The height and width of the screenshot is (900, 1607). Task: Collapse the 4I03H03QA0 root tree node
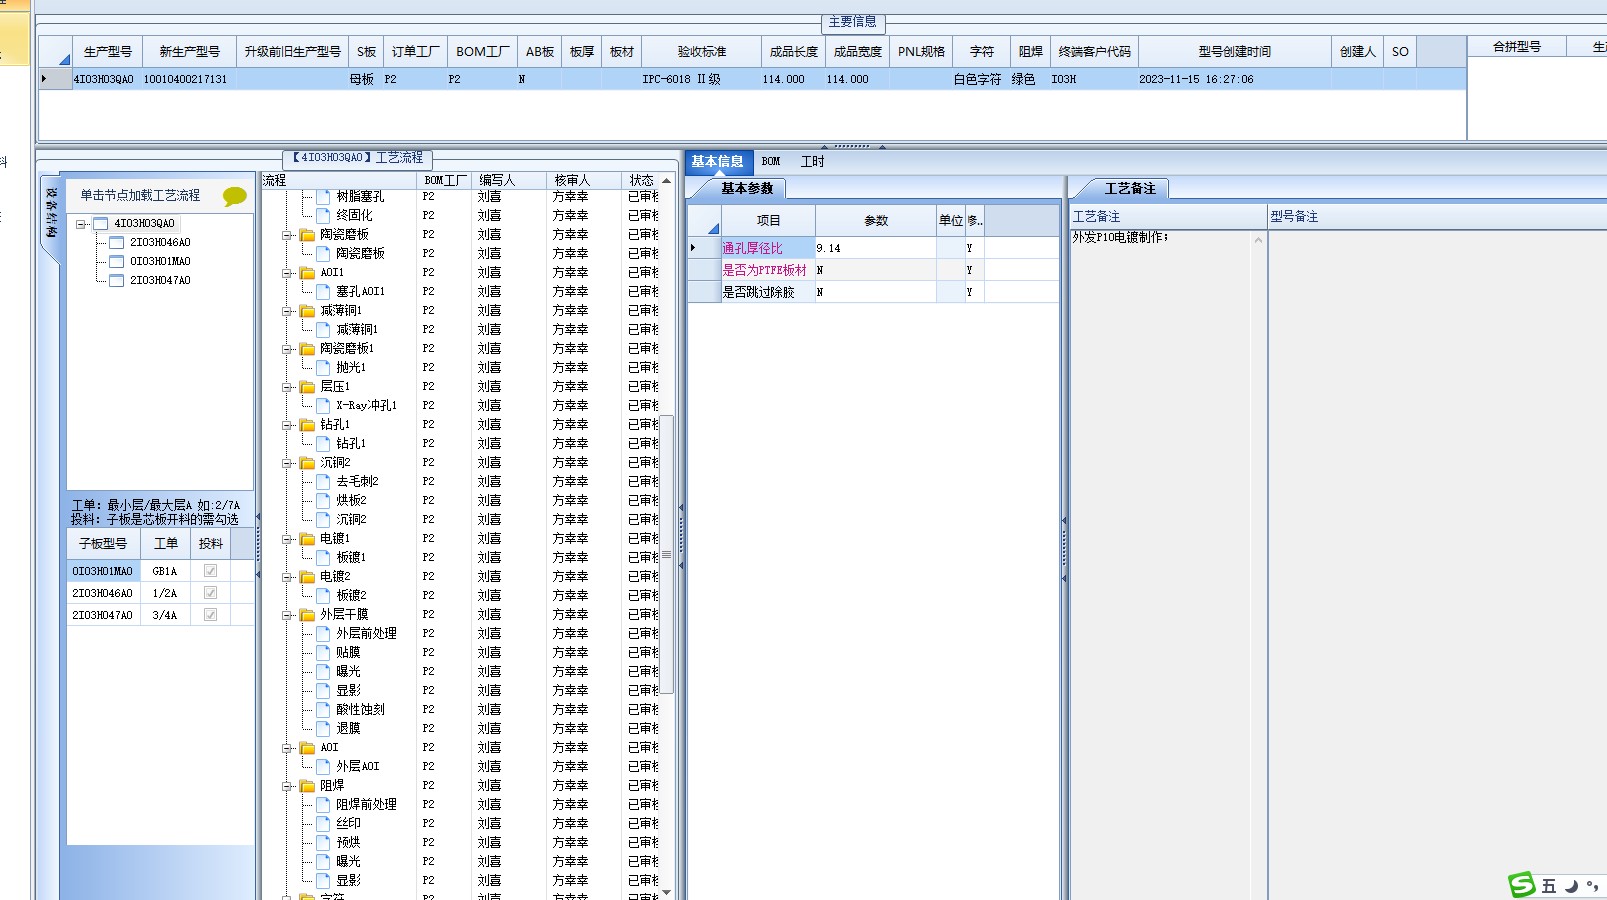pyautogui.click(x=81, y=224)
